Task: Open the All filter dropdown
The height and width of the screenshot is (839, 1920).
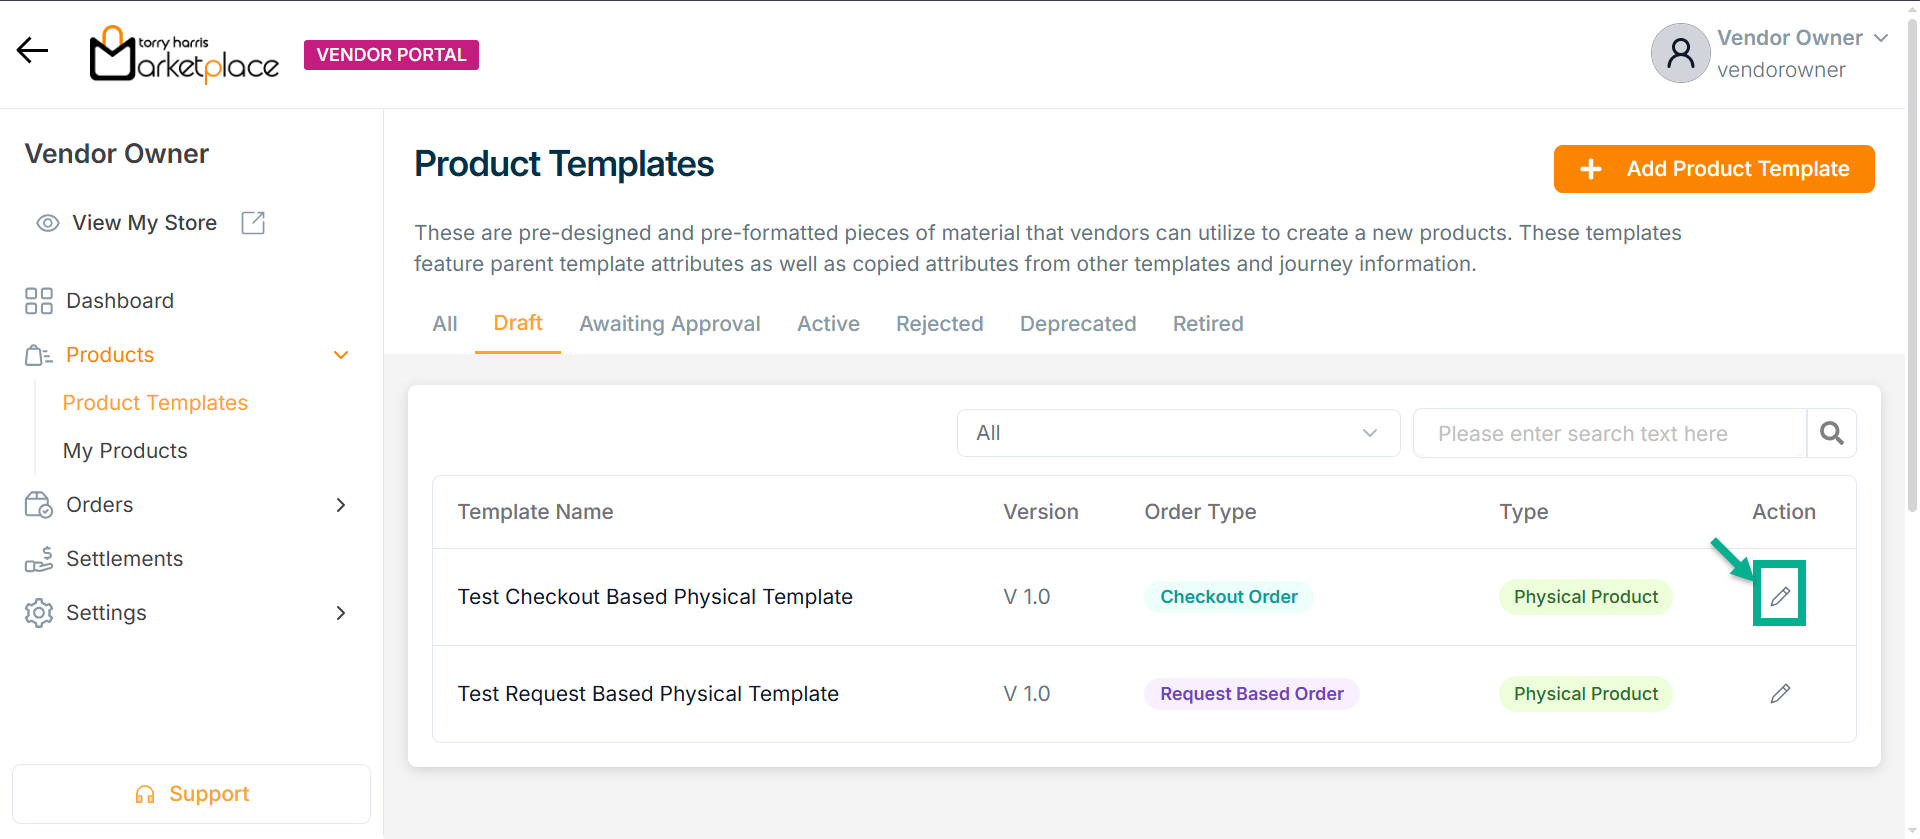Action: tap(1177, 433)
